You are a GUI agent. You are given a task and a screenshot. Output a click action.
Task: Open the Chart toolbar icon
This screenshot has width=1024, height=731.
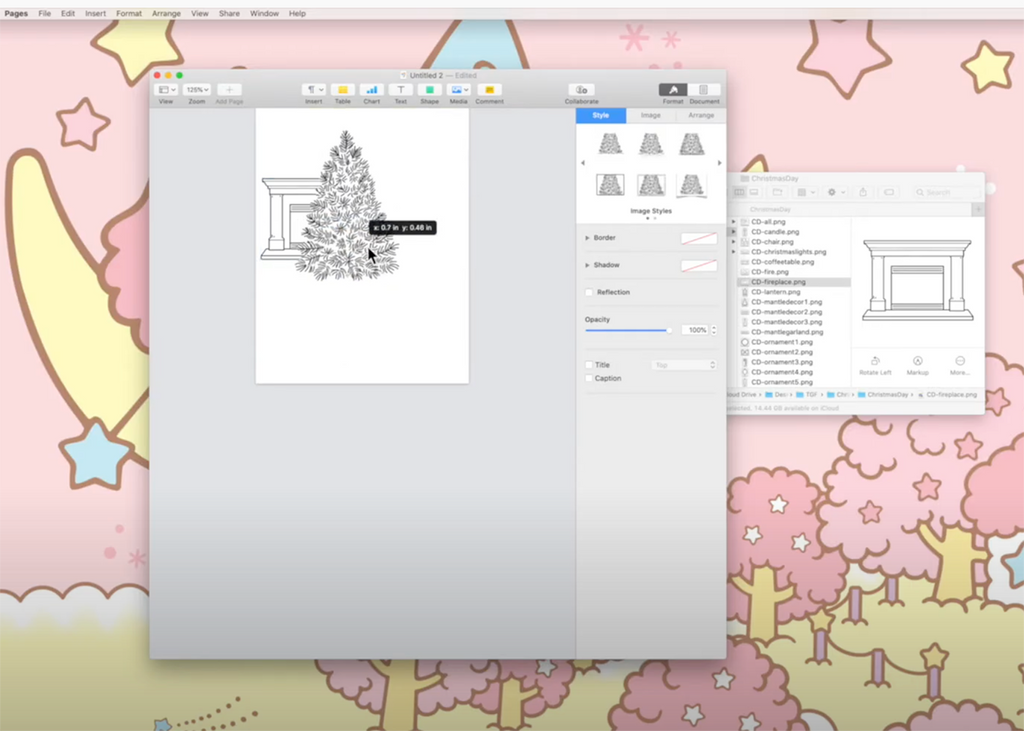coord(371,90)
